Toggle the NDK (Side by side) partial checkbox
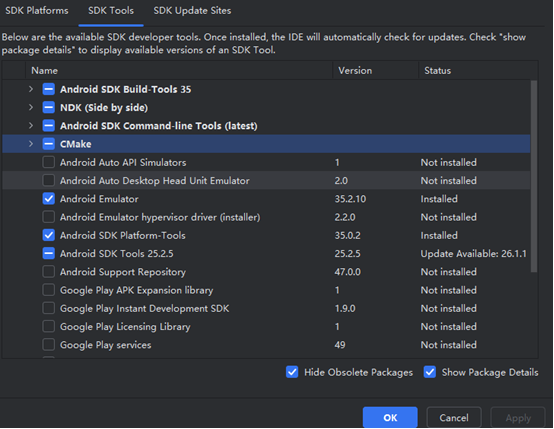The height and width of the screenshot is (429, 554). [x=48, y=107]
